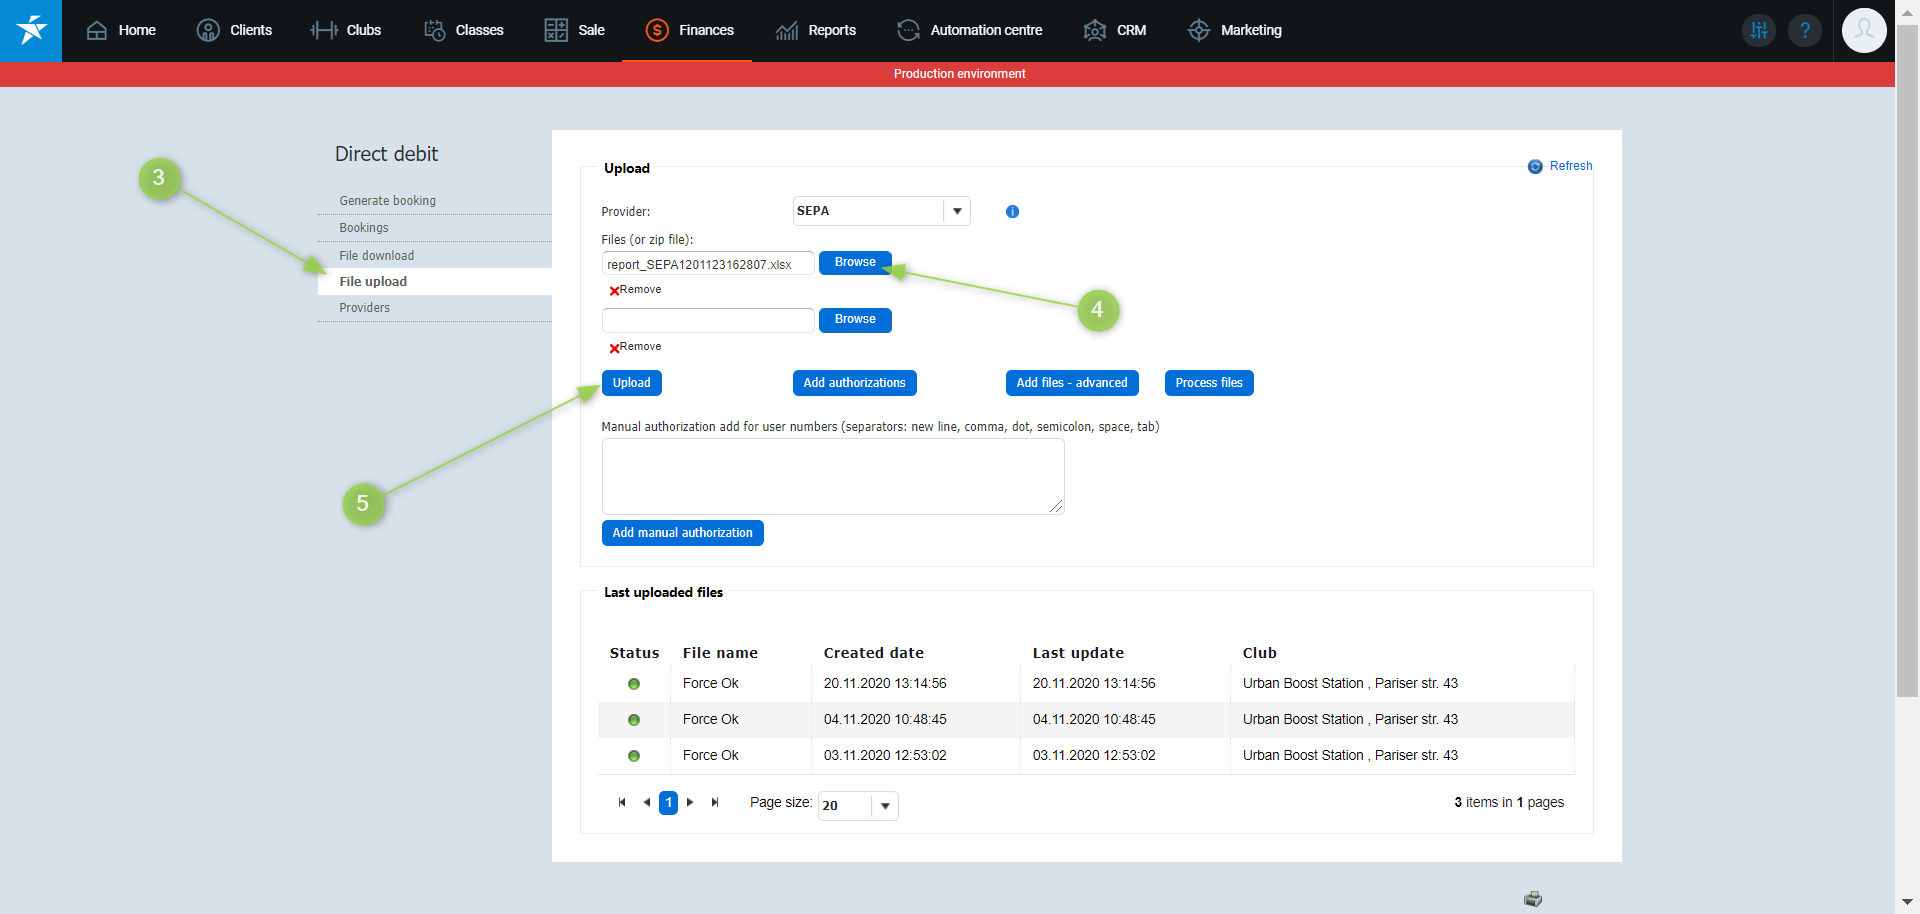Open the user profile avatar
1920x914 pixels.
point(1863,30)
